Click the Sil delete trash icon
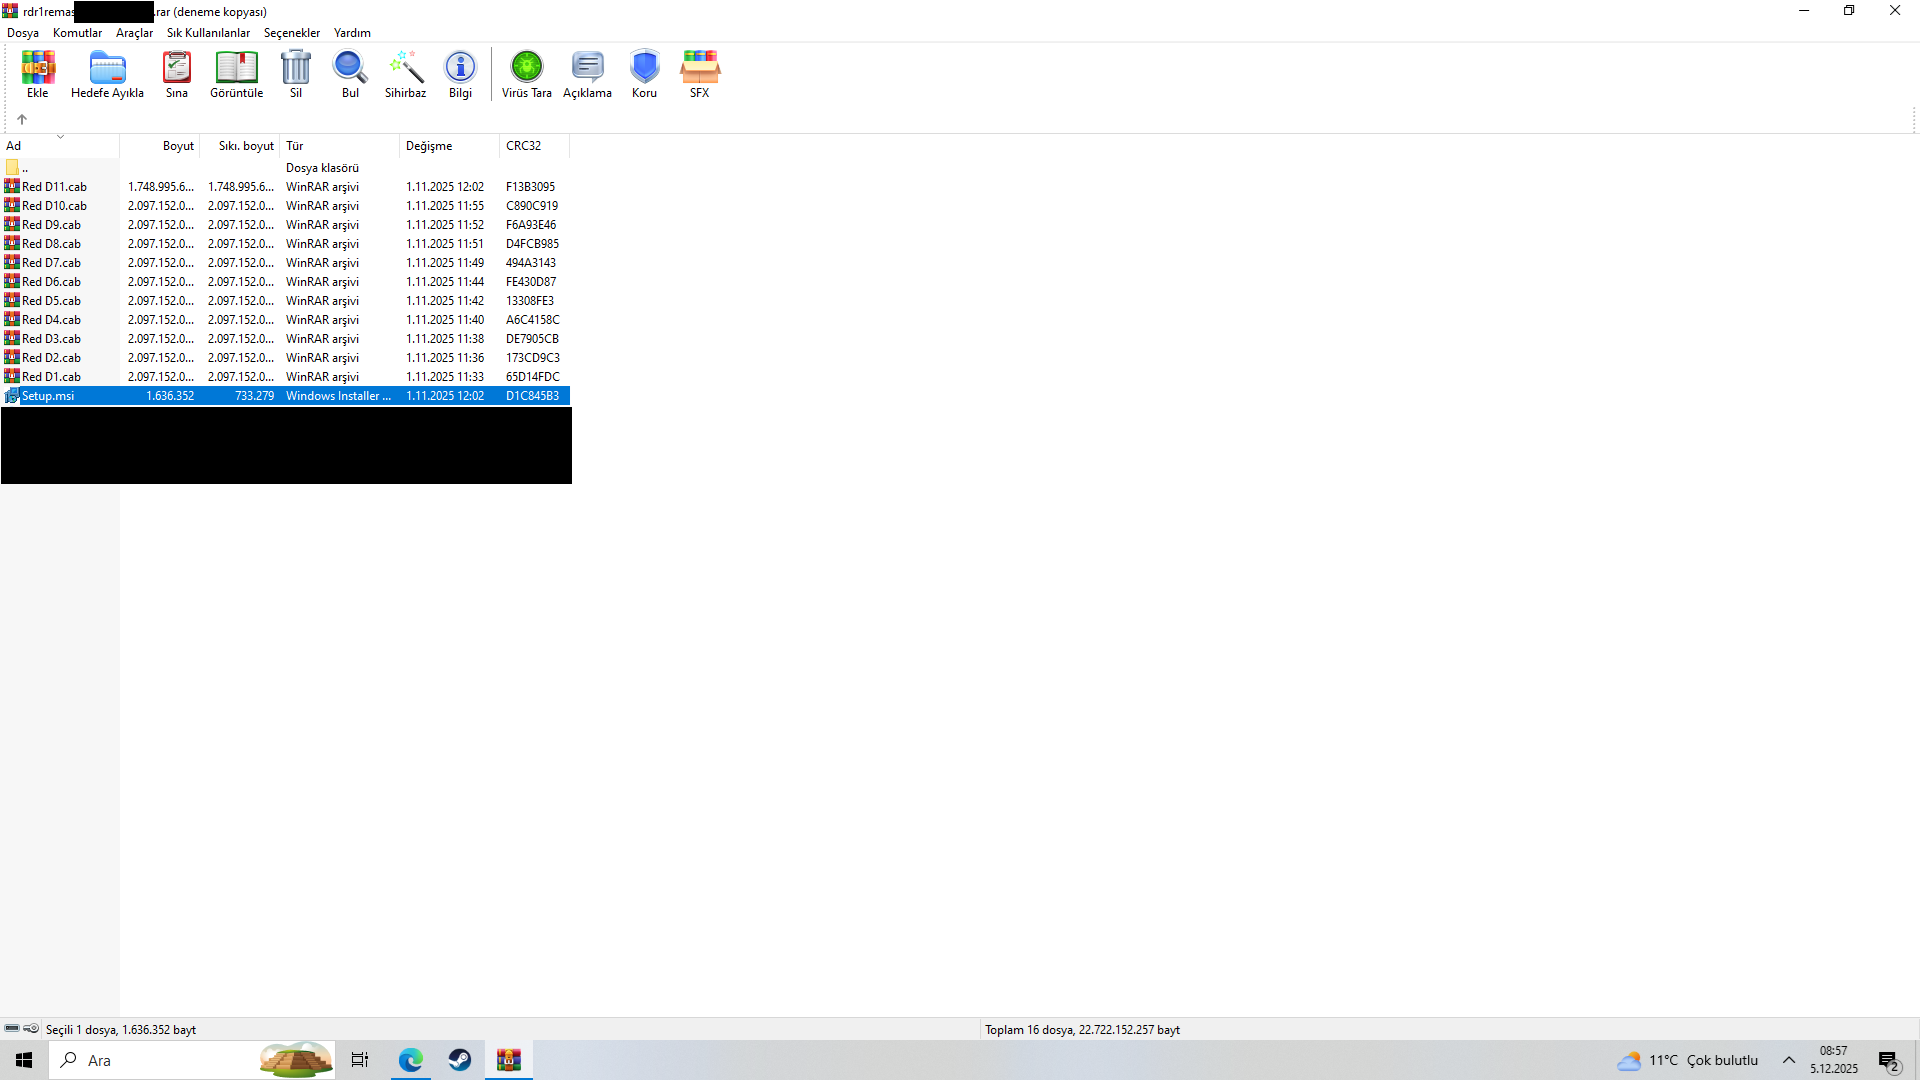 tap(296, 68)
